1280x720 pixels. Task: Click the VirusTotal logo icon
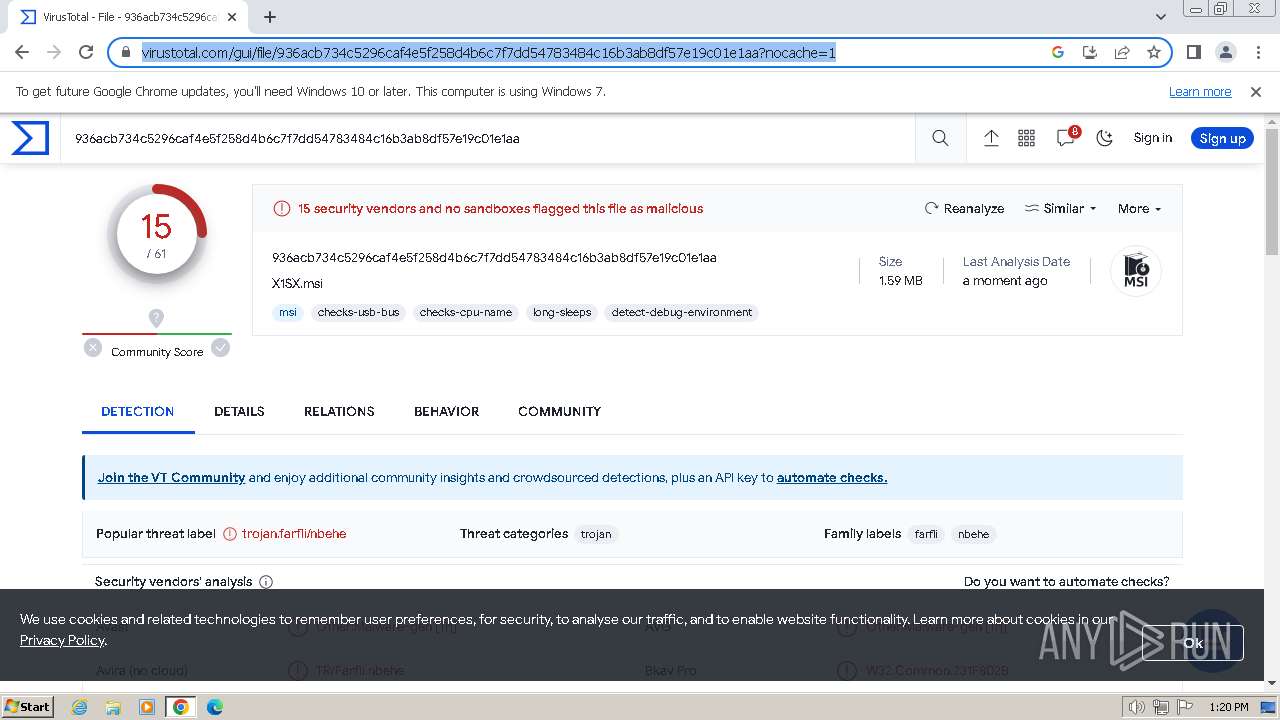point(30,138)
